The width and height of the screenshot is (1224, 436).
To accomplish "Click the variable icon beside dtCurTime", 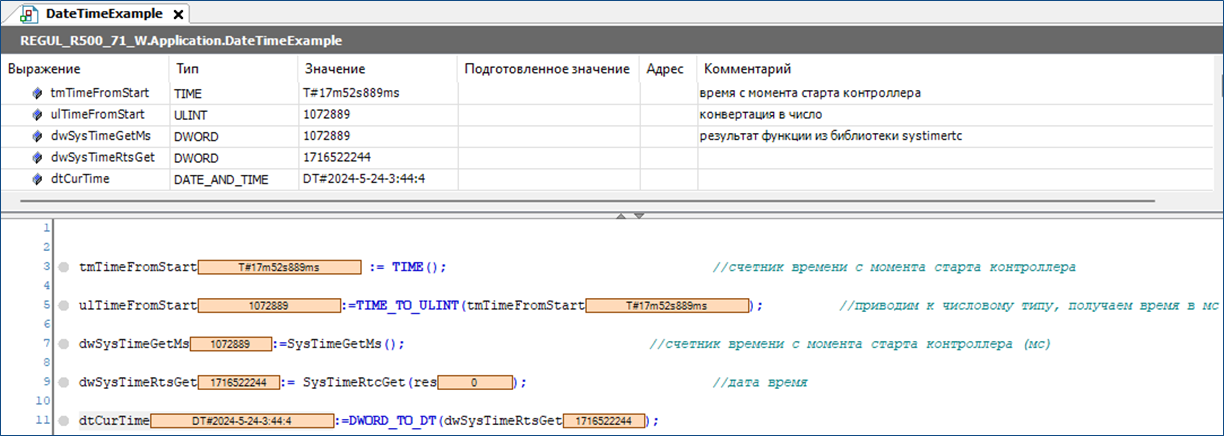I will (37, 179).
